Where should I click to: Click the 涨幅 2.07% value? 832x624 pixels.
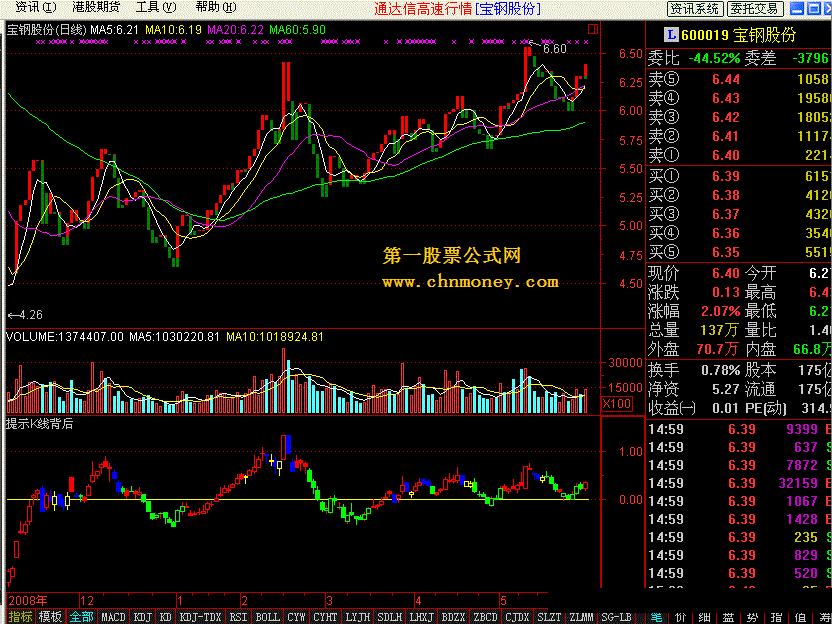(x=721, y=311)
